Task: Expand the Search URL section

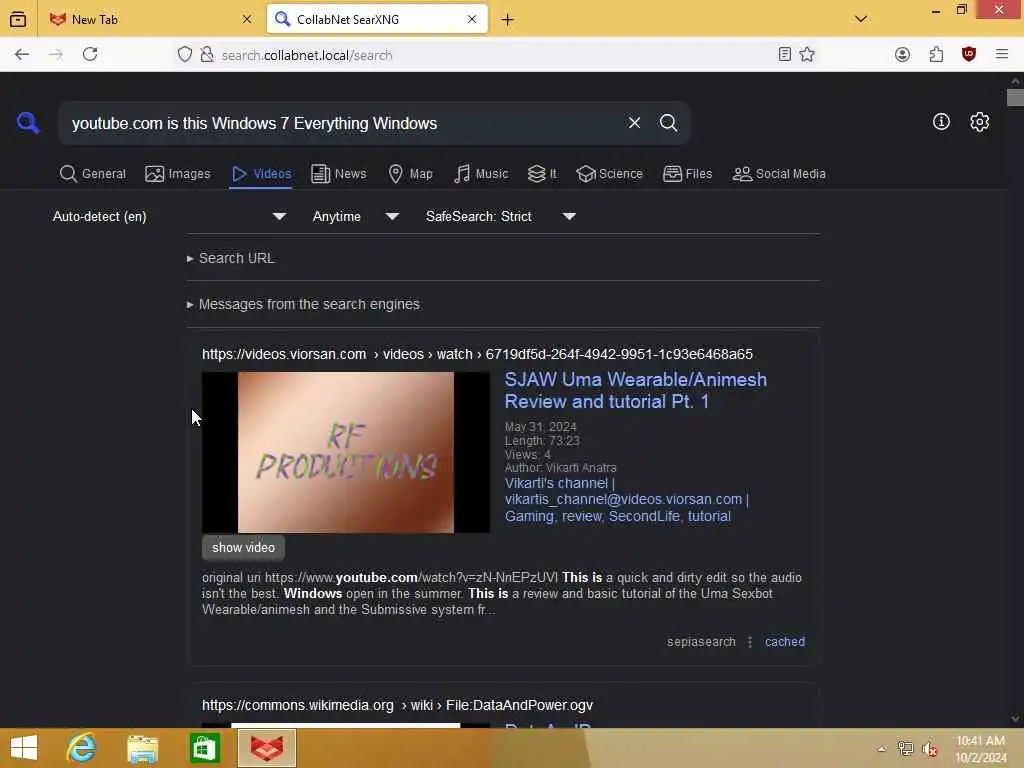Action: [231, 258]
